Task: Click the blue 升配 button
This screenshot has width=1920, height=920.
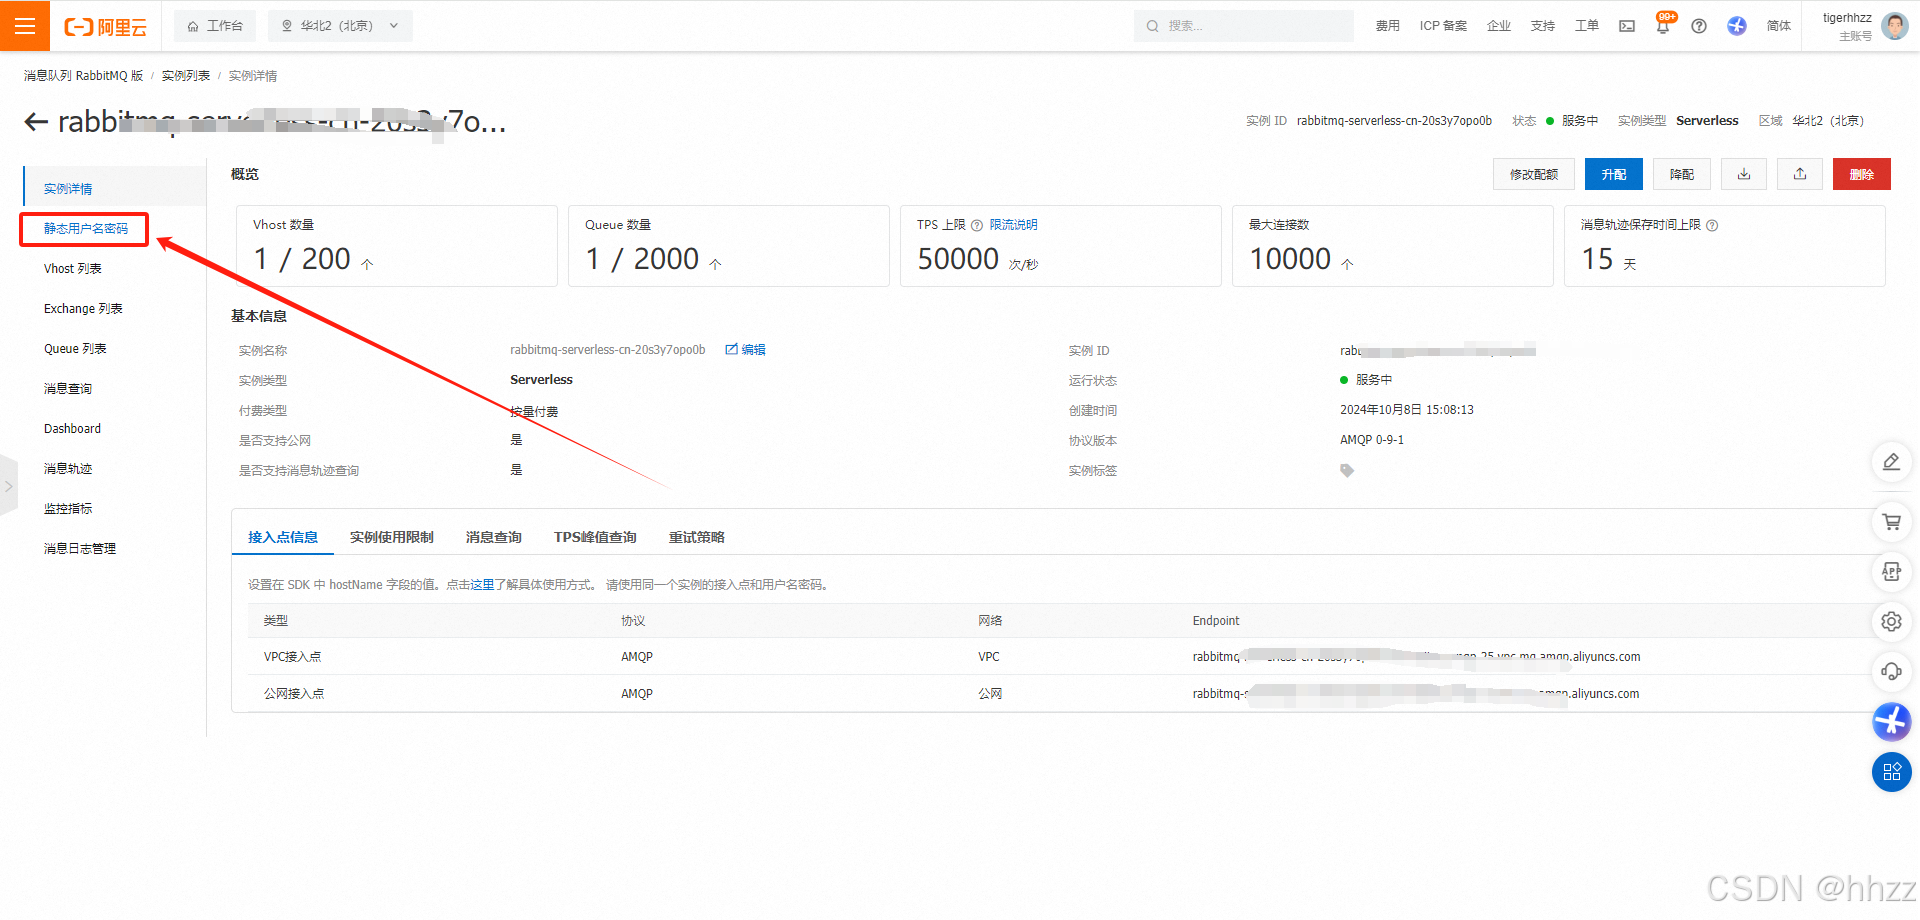Action: tap(1614, 174)
